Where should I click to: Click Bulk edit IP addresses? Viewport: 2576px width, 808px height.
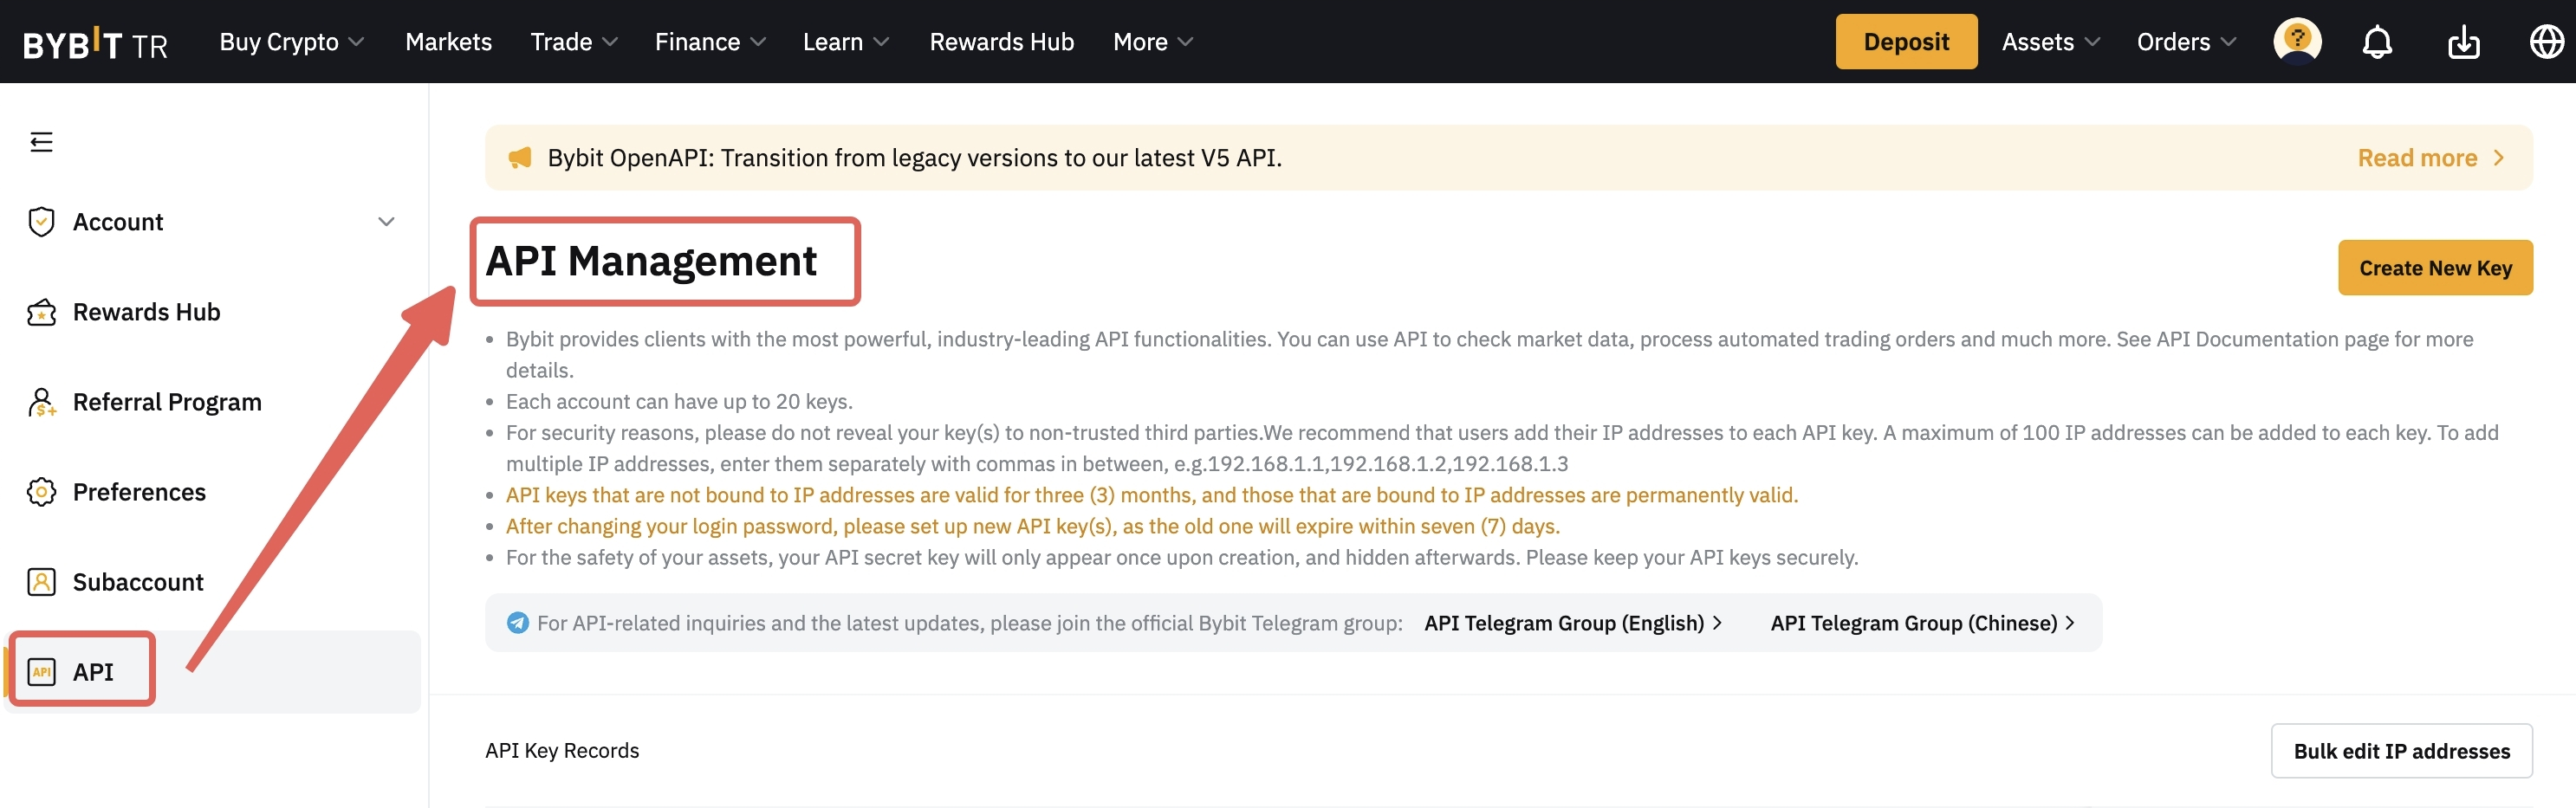click(2400, 751)
